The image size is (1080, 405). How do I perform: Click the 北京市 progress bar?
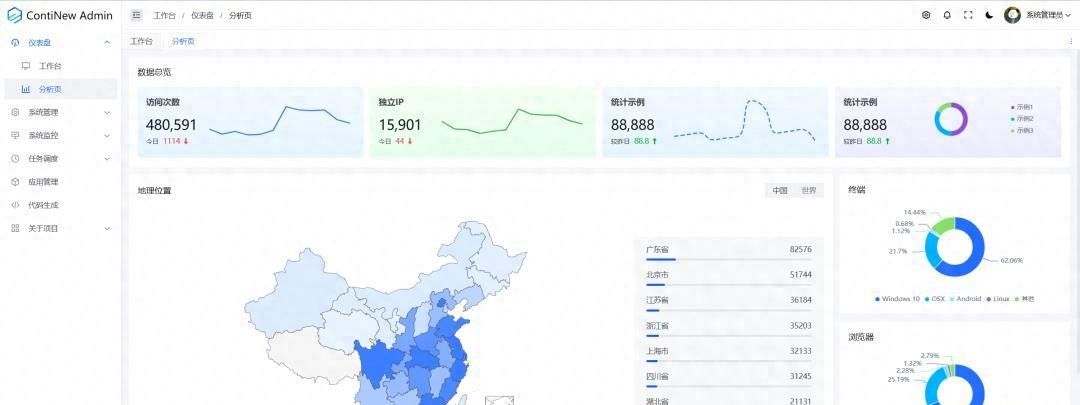click(729, 285)
